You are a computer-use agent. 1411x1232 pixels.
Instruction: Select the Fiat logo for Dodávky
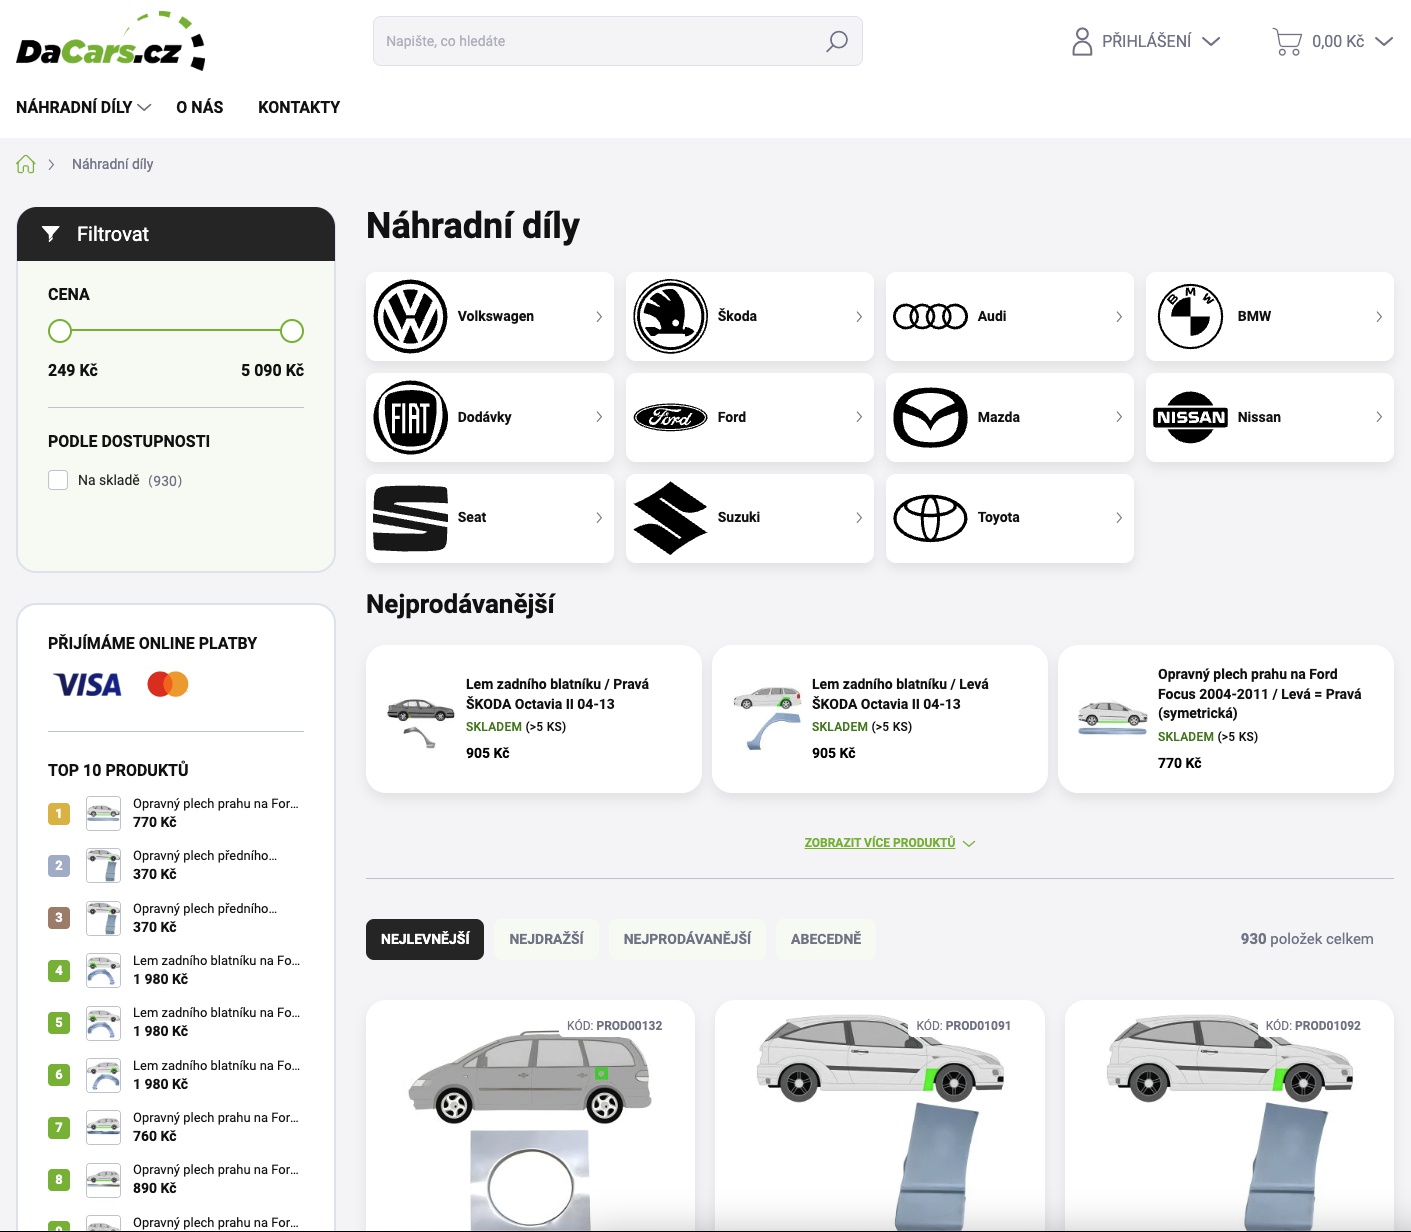pos(410,417)
